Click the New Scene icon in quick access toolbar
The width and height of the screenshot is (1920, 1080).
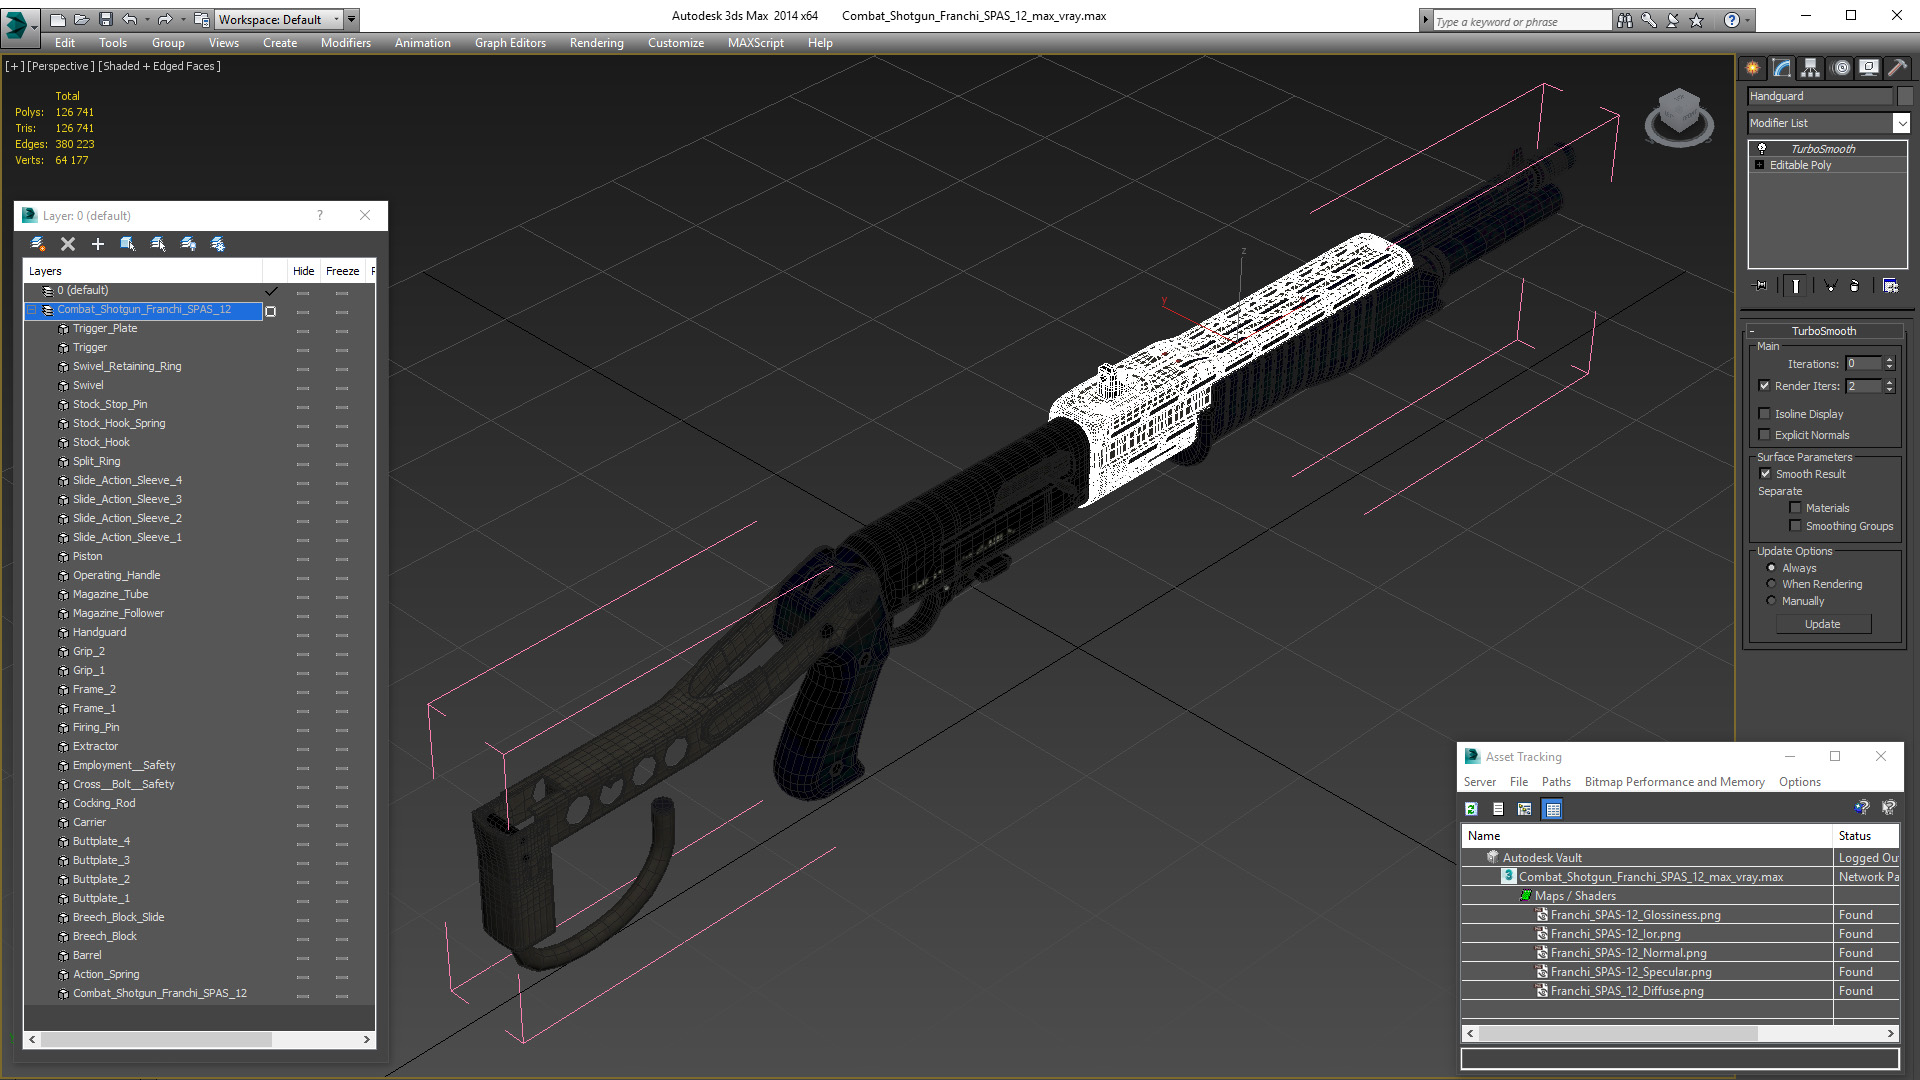tap(57, 19)
